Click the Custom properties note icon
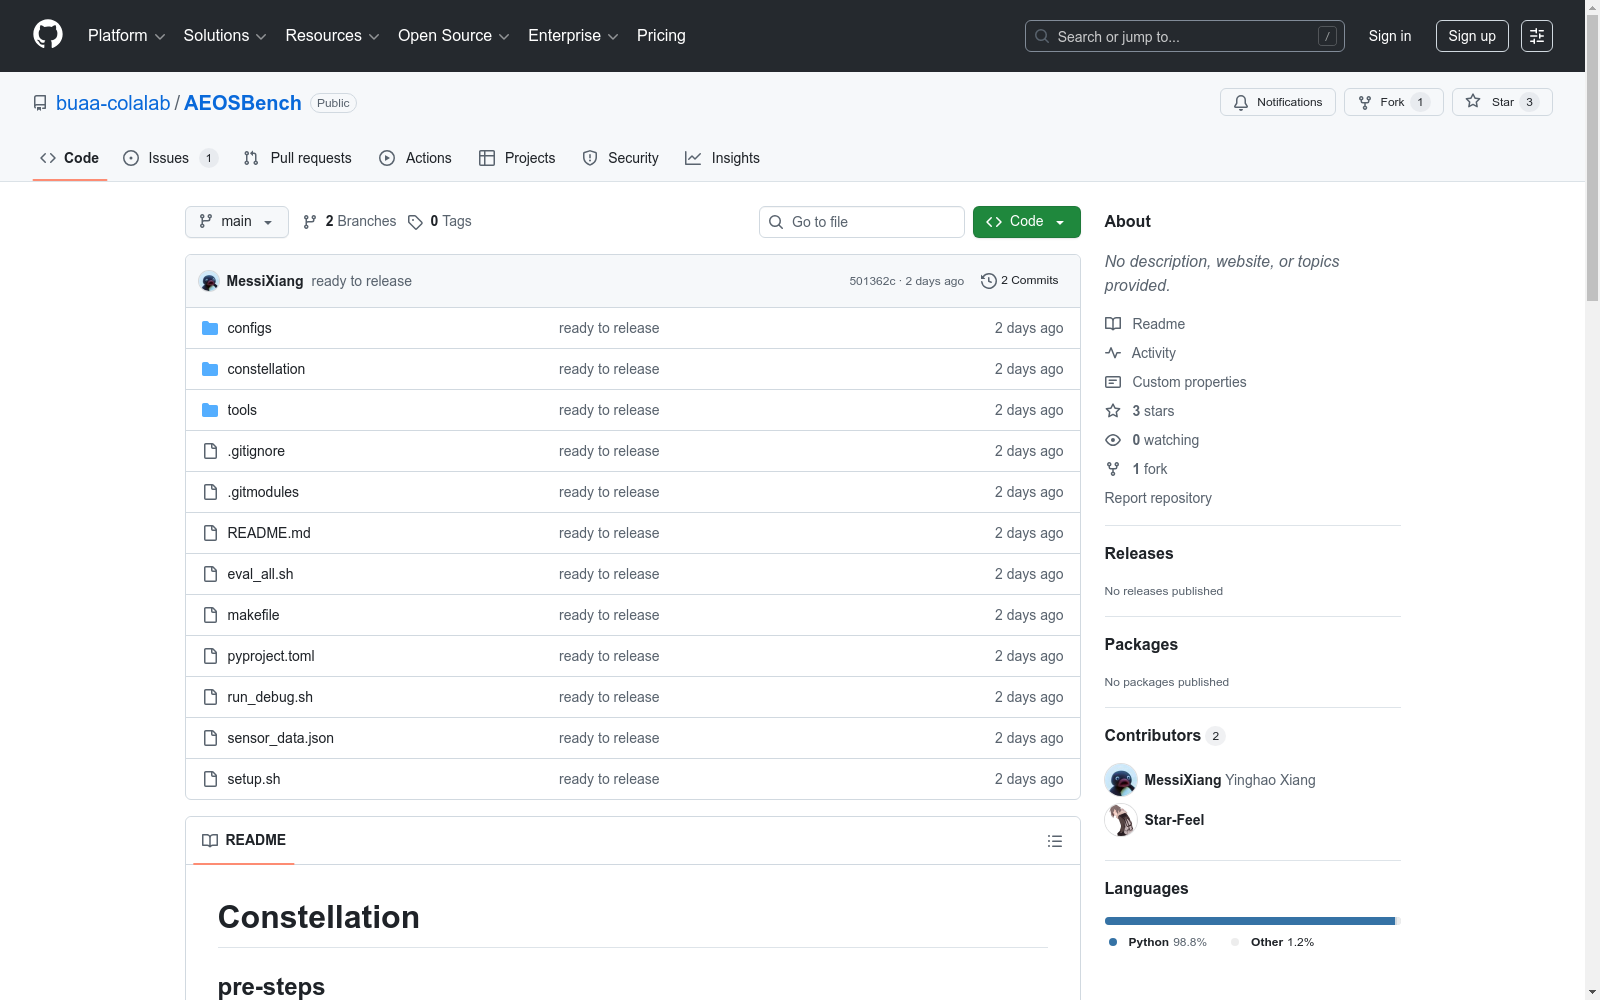Image resolution: width=1600 pixels, height=1000 pixels. click(1113, 382)
